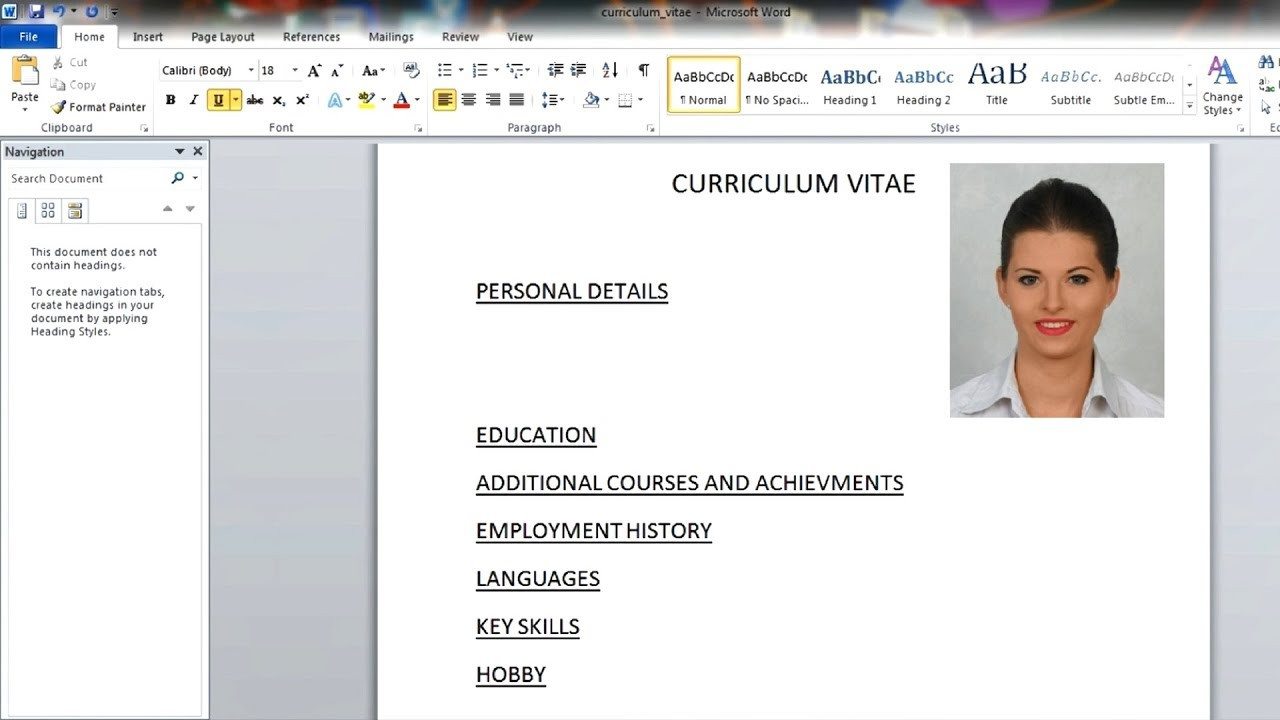This screenshot has height=720, width=1280.
Task: Open the Line Spacing dropdown
Action: pos(552,100)
